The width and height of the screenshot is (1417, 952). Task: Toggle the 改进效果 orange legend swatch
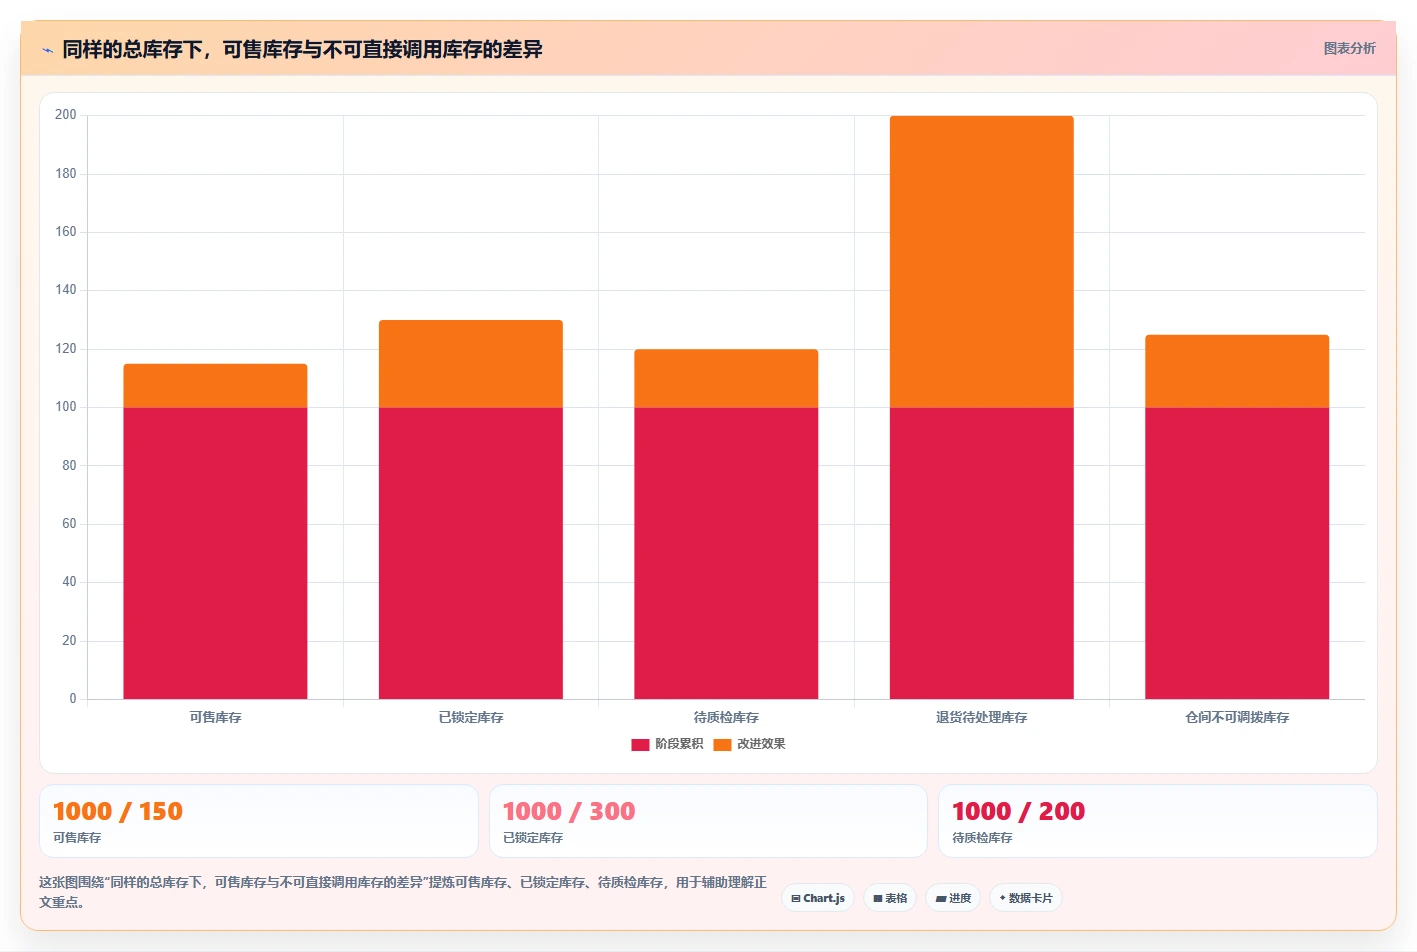click(722, 744)
